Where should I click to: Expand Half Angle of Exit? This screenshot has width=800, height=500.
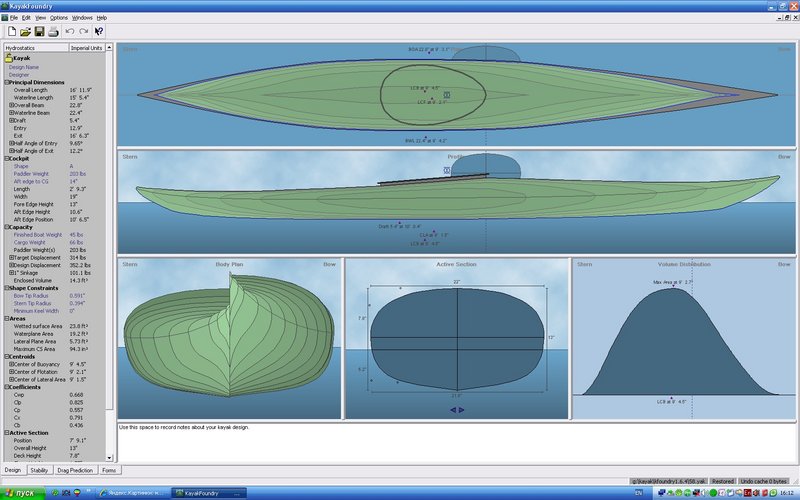pos(11,151)
